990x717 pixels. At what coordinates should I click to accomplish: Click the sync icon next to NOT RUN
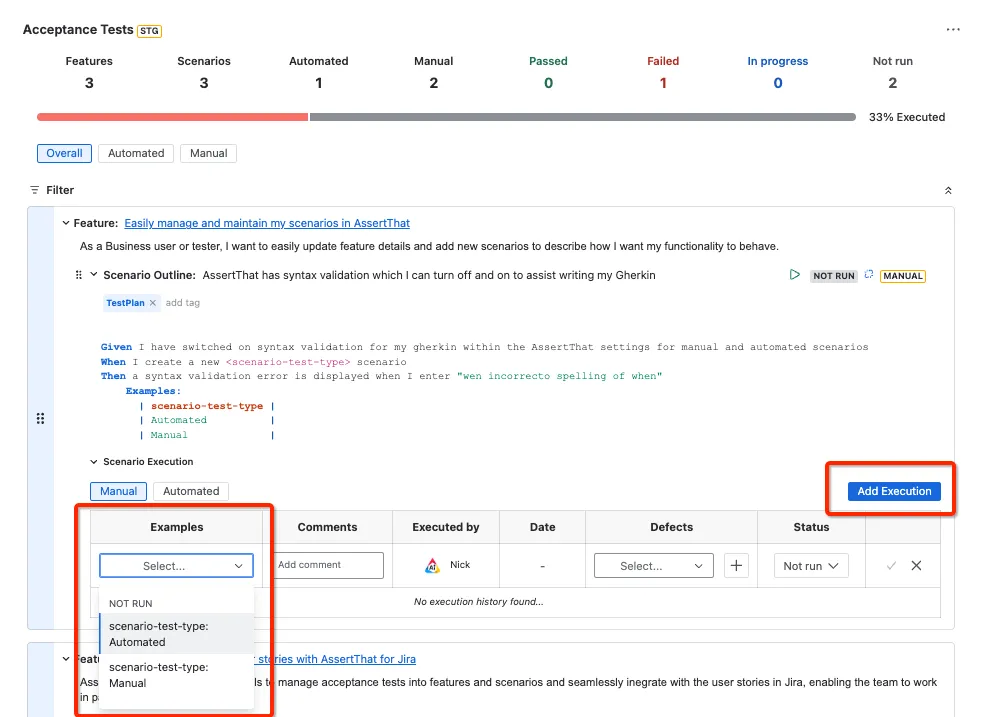tap(869, 275)
